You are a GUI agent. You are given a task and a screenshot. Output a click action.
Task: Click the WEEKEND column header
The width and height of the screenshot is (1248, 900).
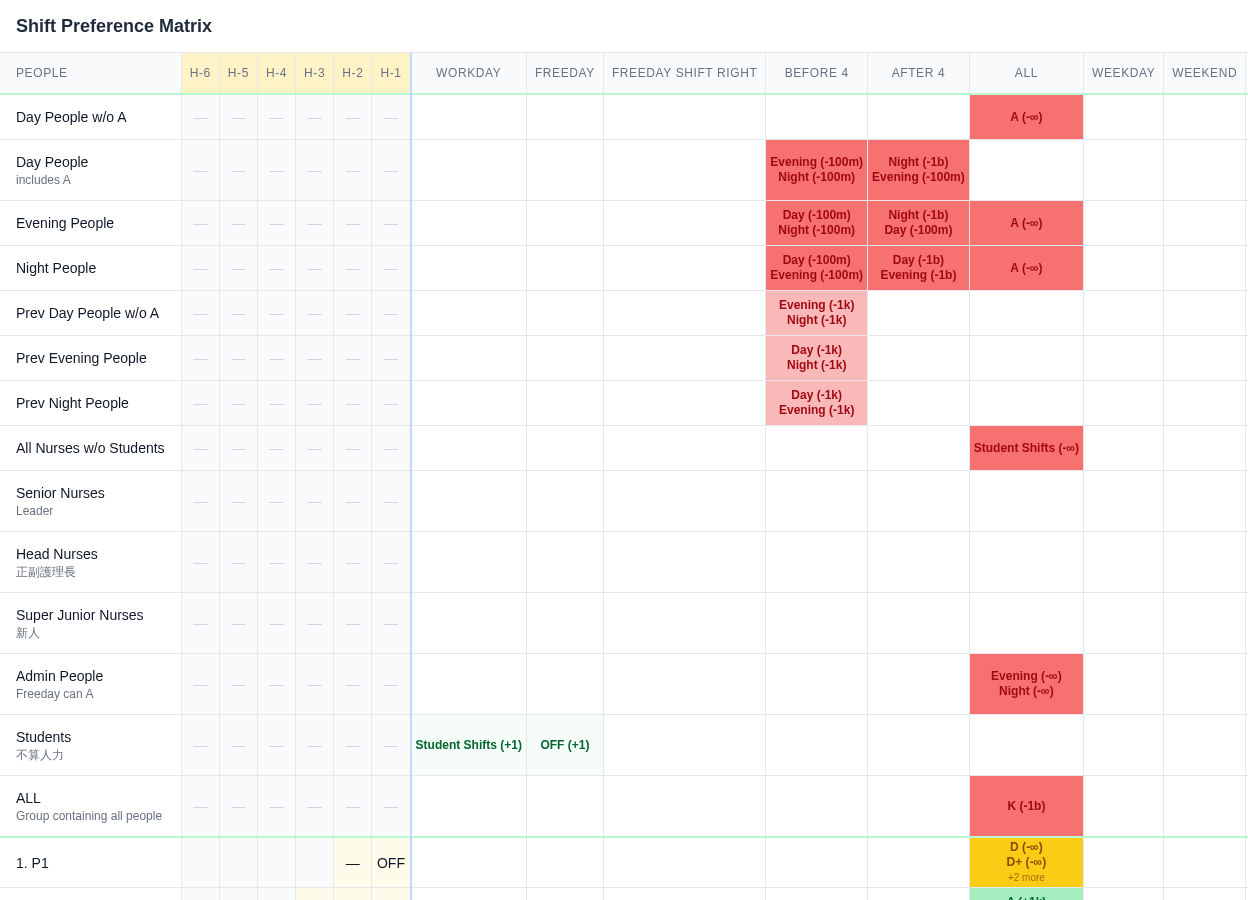click(1204, 73)
